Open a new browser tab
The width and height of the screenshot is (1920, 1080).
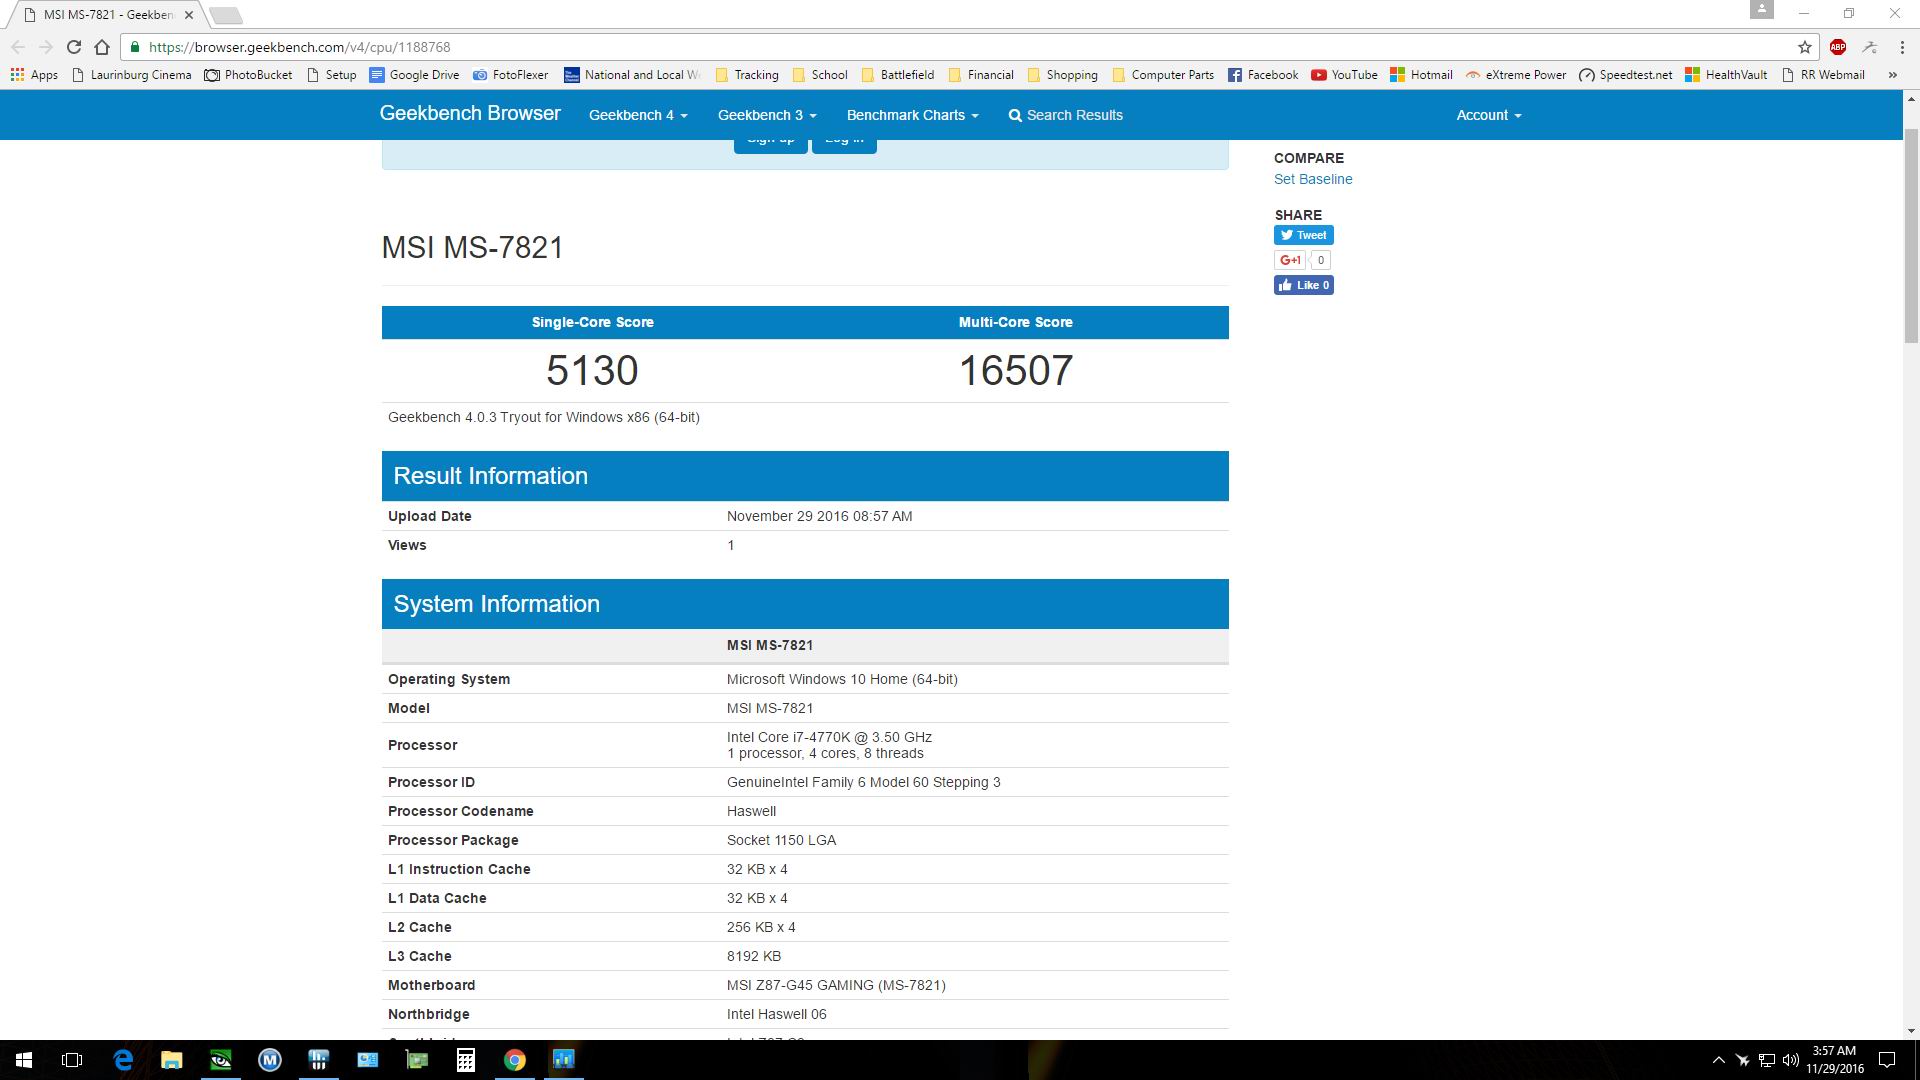pos(226,15)
